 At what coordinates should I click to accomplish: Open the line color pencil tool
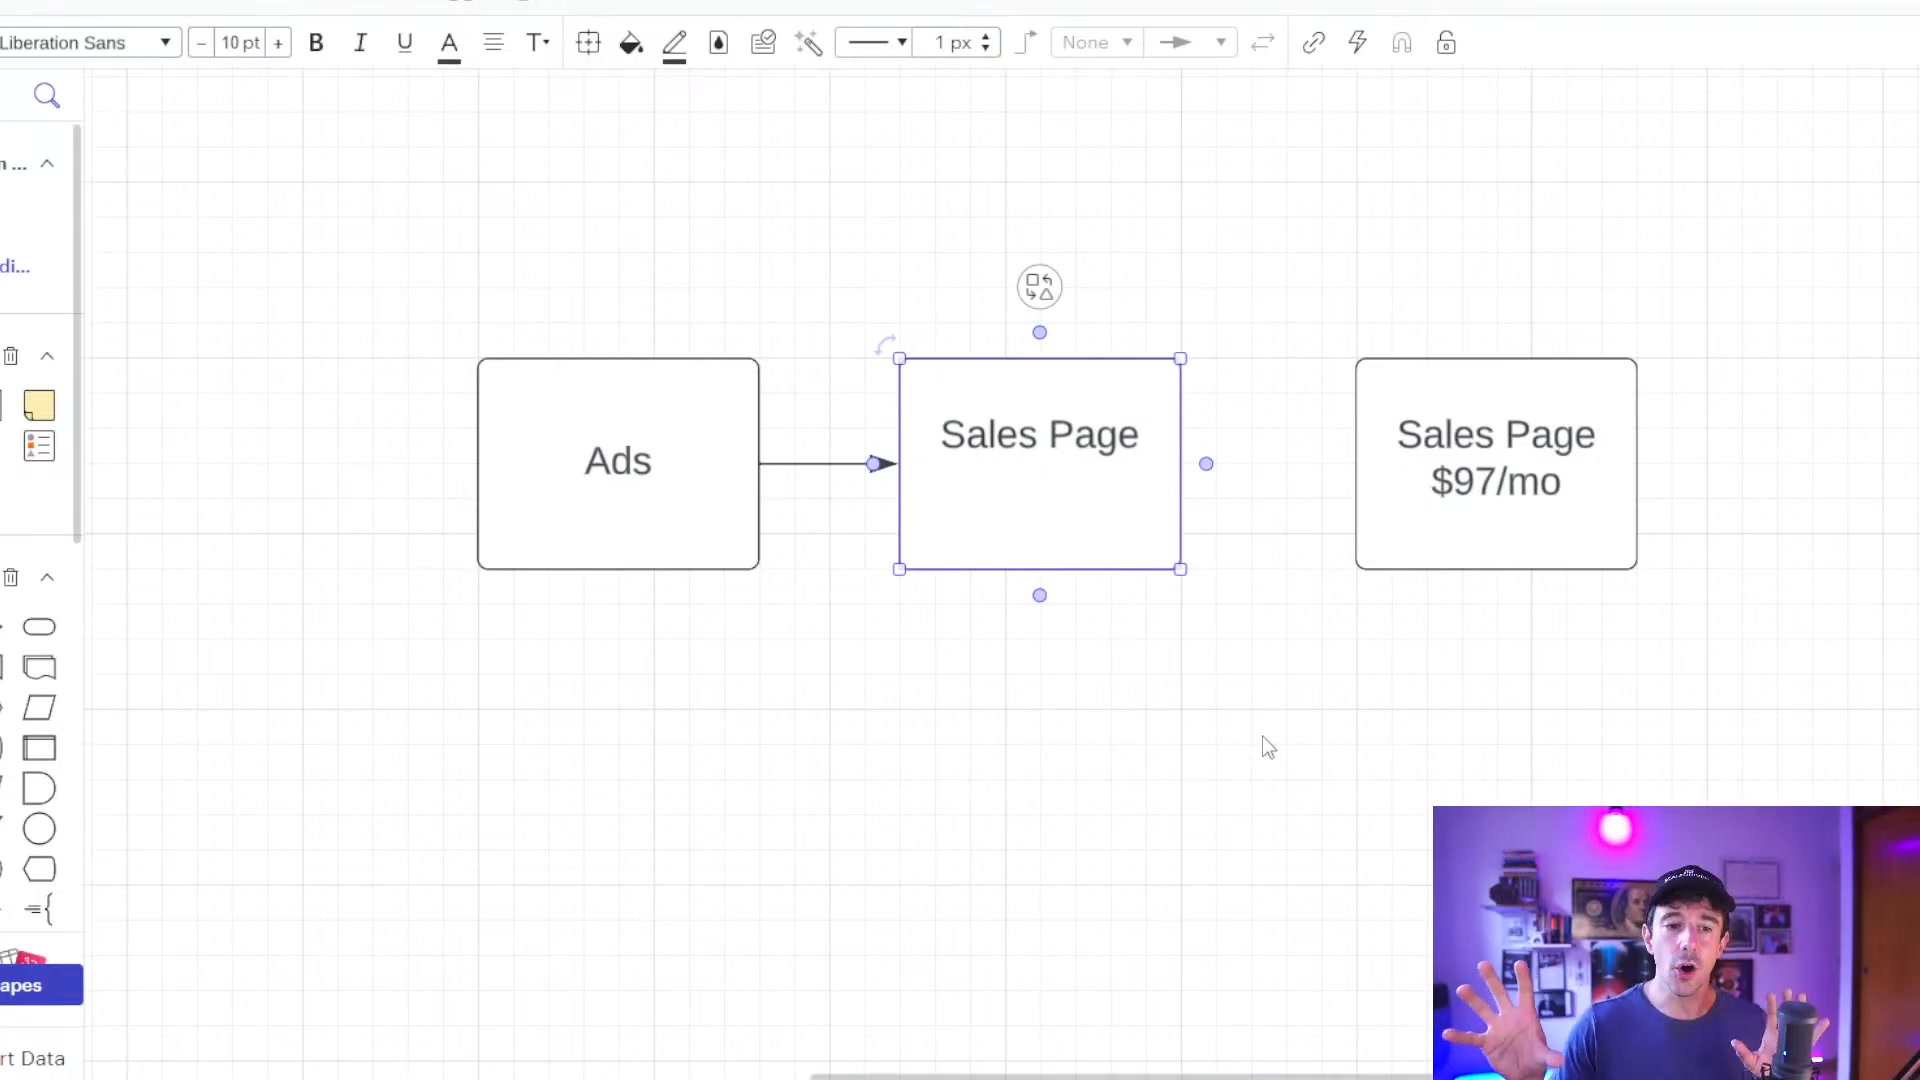click(x=675, y=44)
